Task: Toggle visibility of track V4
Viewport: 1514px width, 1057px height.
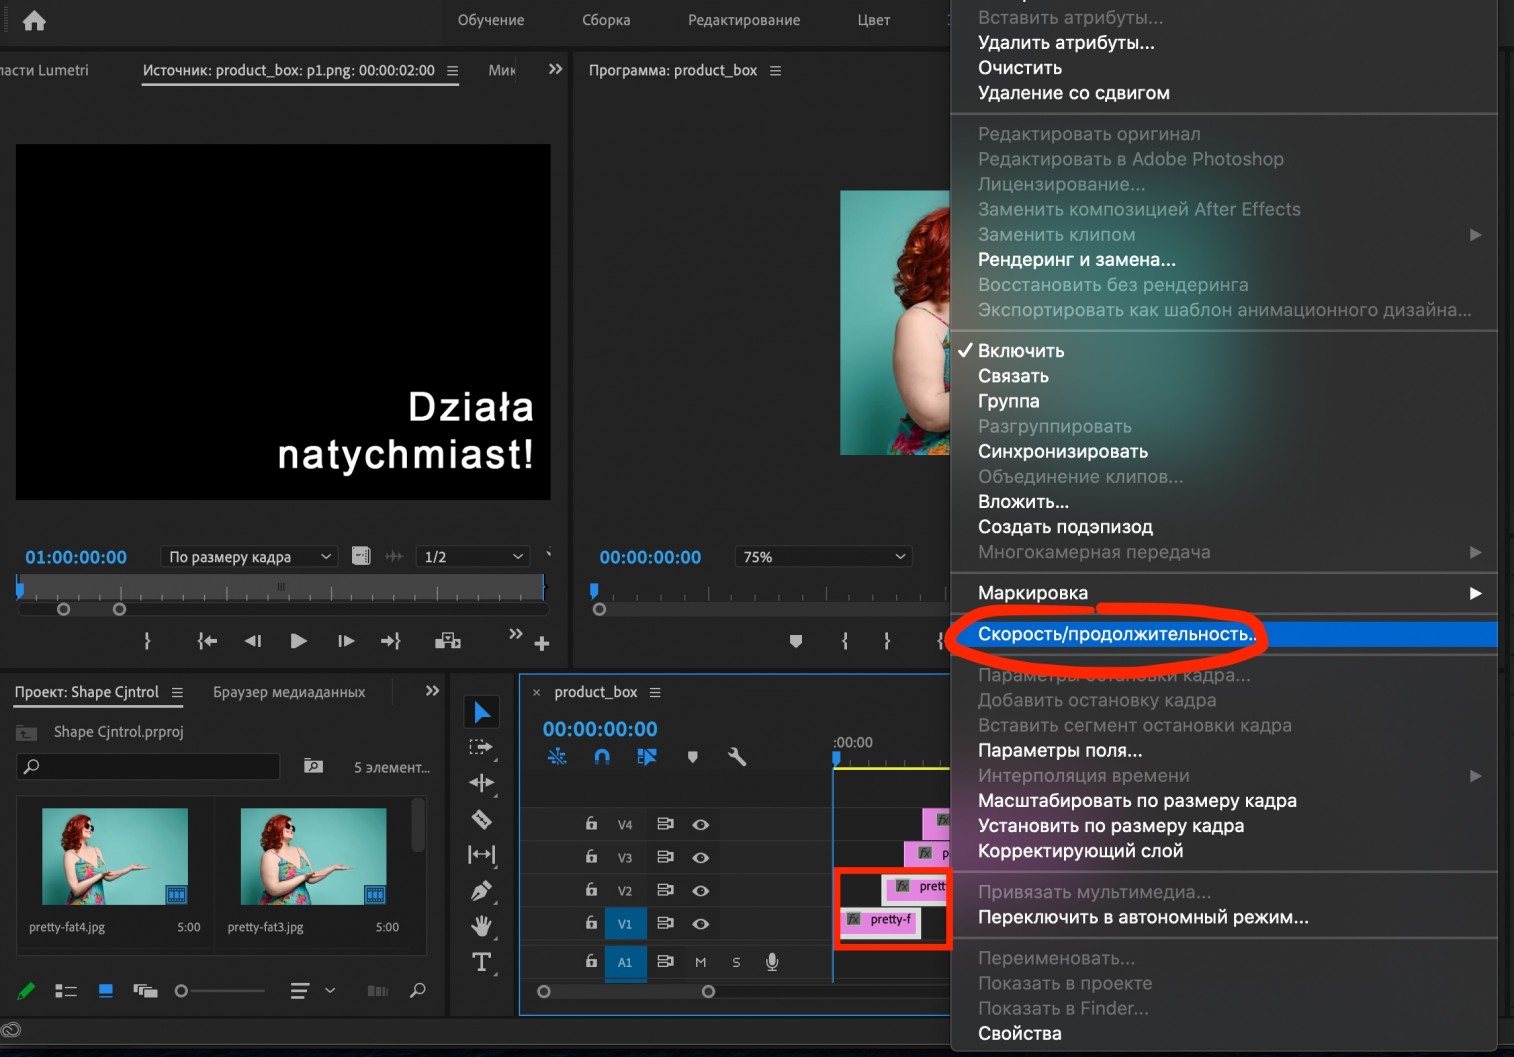Action: (701, 825)
